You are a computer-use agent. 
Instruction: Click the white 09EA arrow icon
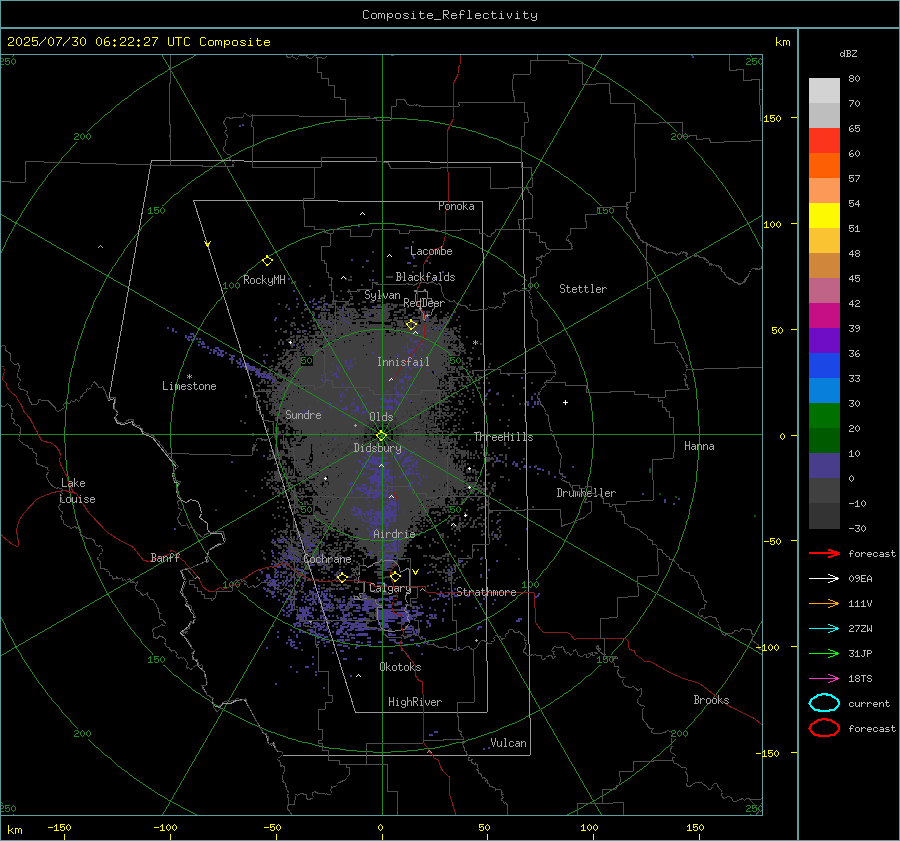tap(824, 579)
